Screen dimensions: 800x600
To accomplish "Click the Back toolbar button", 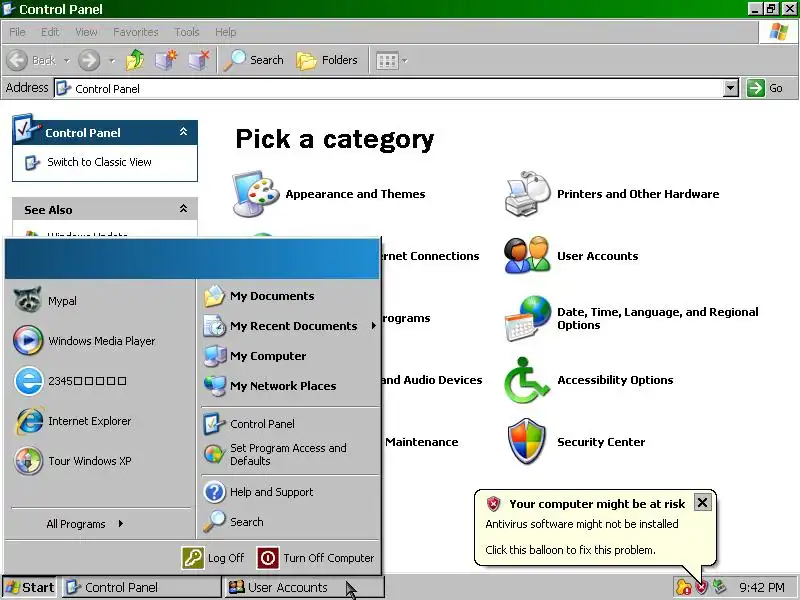I will click(32, 60).
